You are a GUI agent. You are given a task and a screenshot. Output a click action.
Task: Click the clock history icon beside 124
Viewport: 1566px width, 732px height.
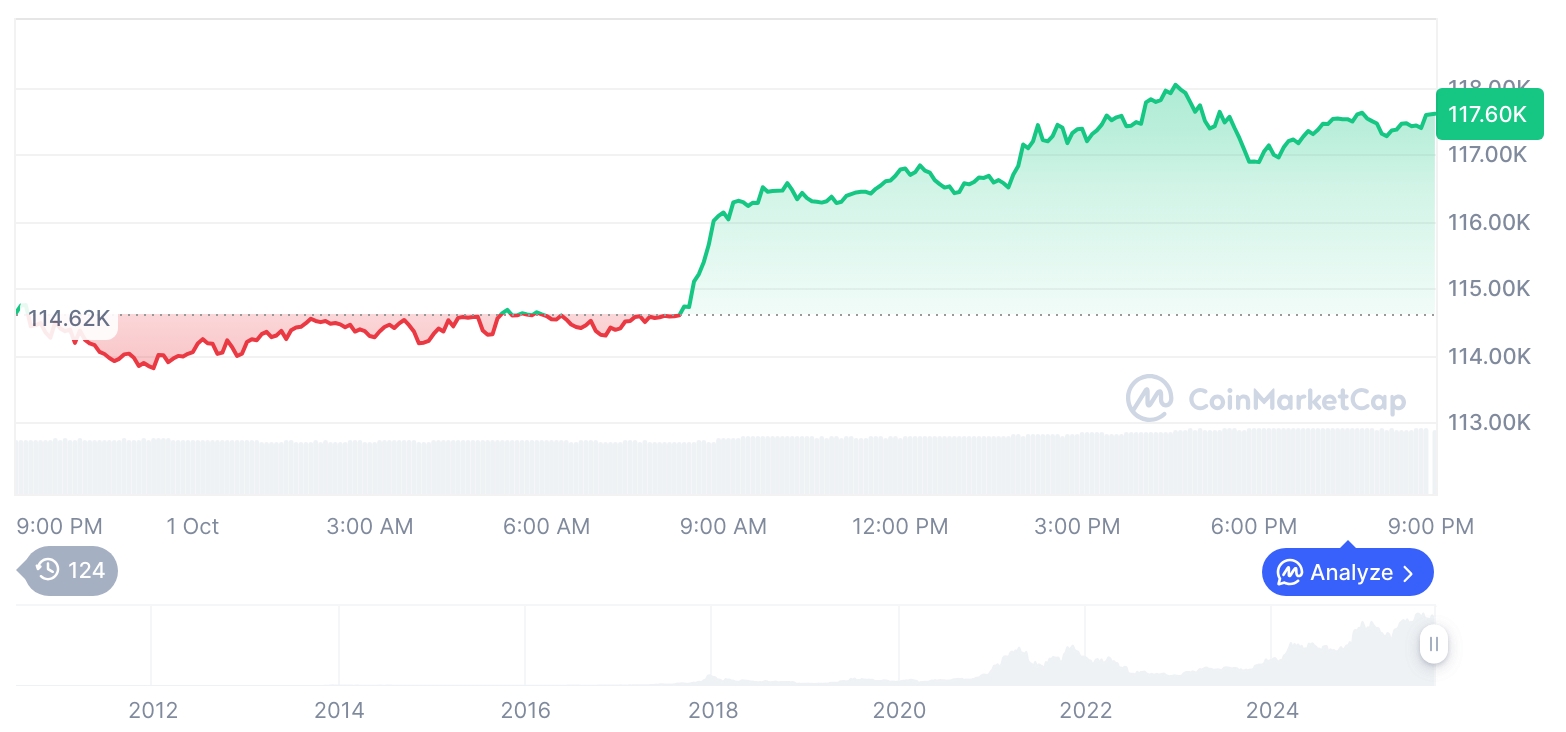(47, 571)
